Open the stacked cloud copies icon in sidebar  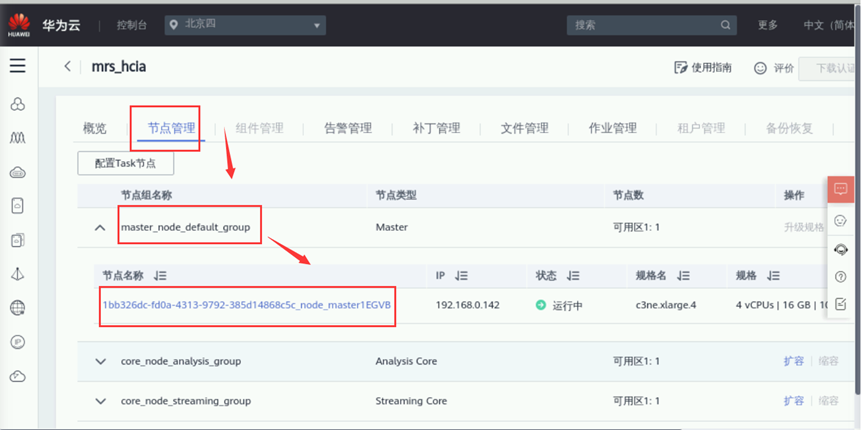(x=18, y=240)
